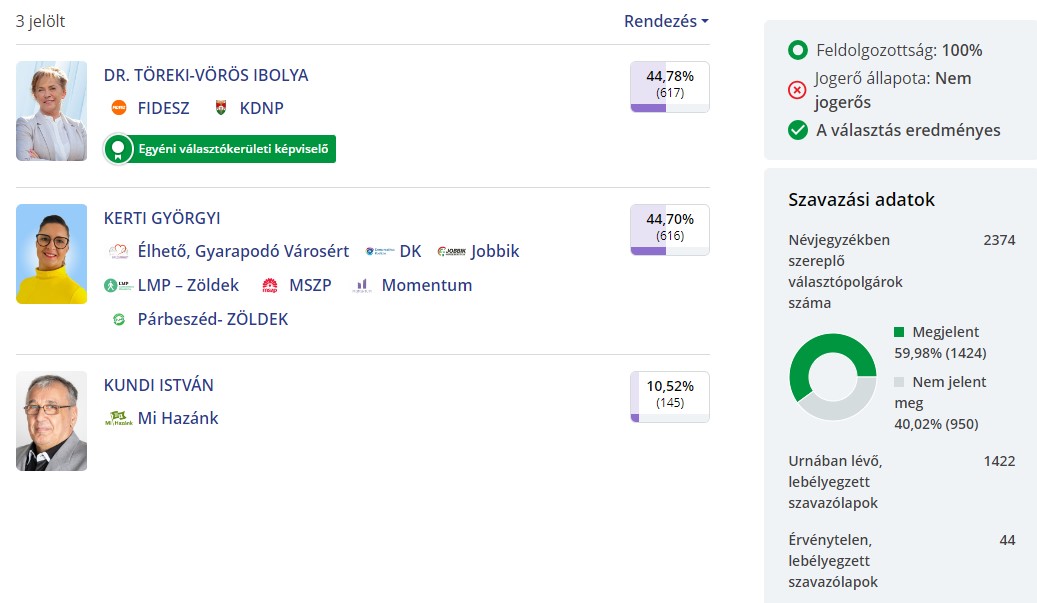Click the Jobbik party logo icon

tap(452, 251)
